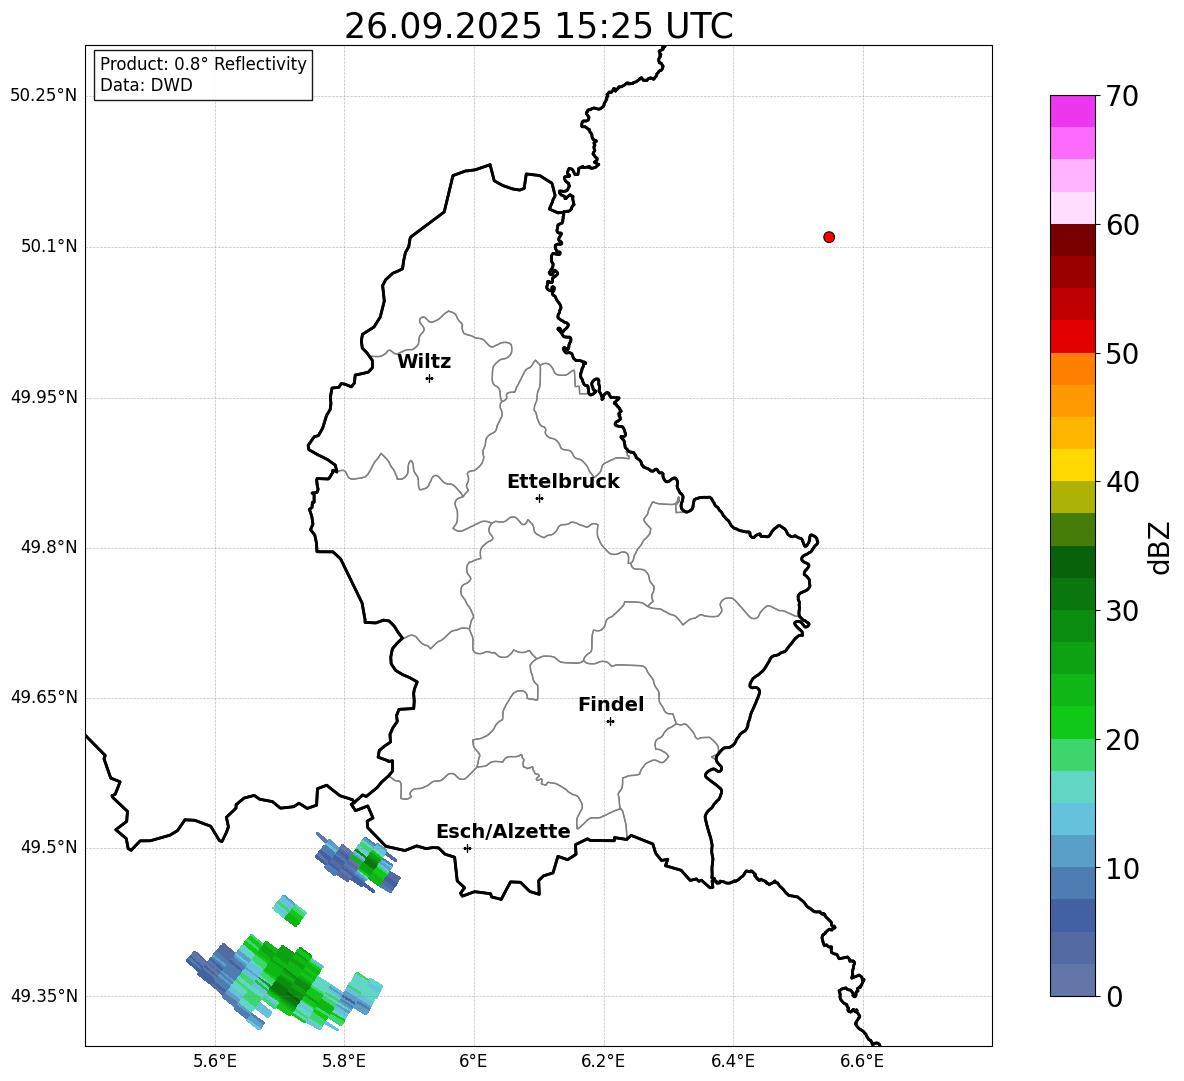Click the 0 tick on colorbar
Image resolution: width=1184 pixels, height=1081 pixels.
tap(1114, 997)
